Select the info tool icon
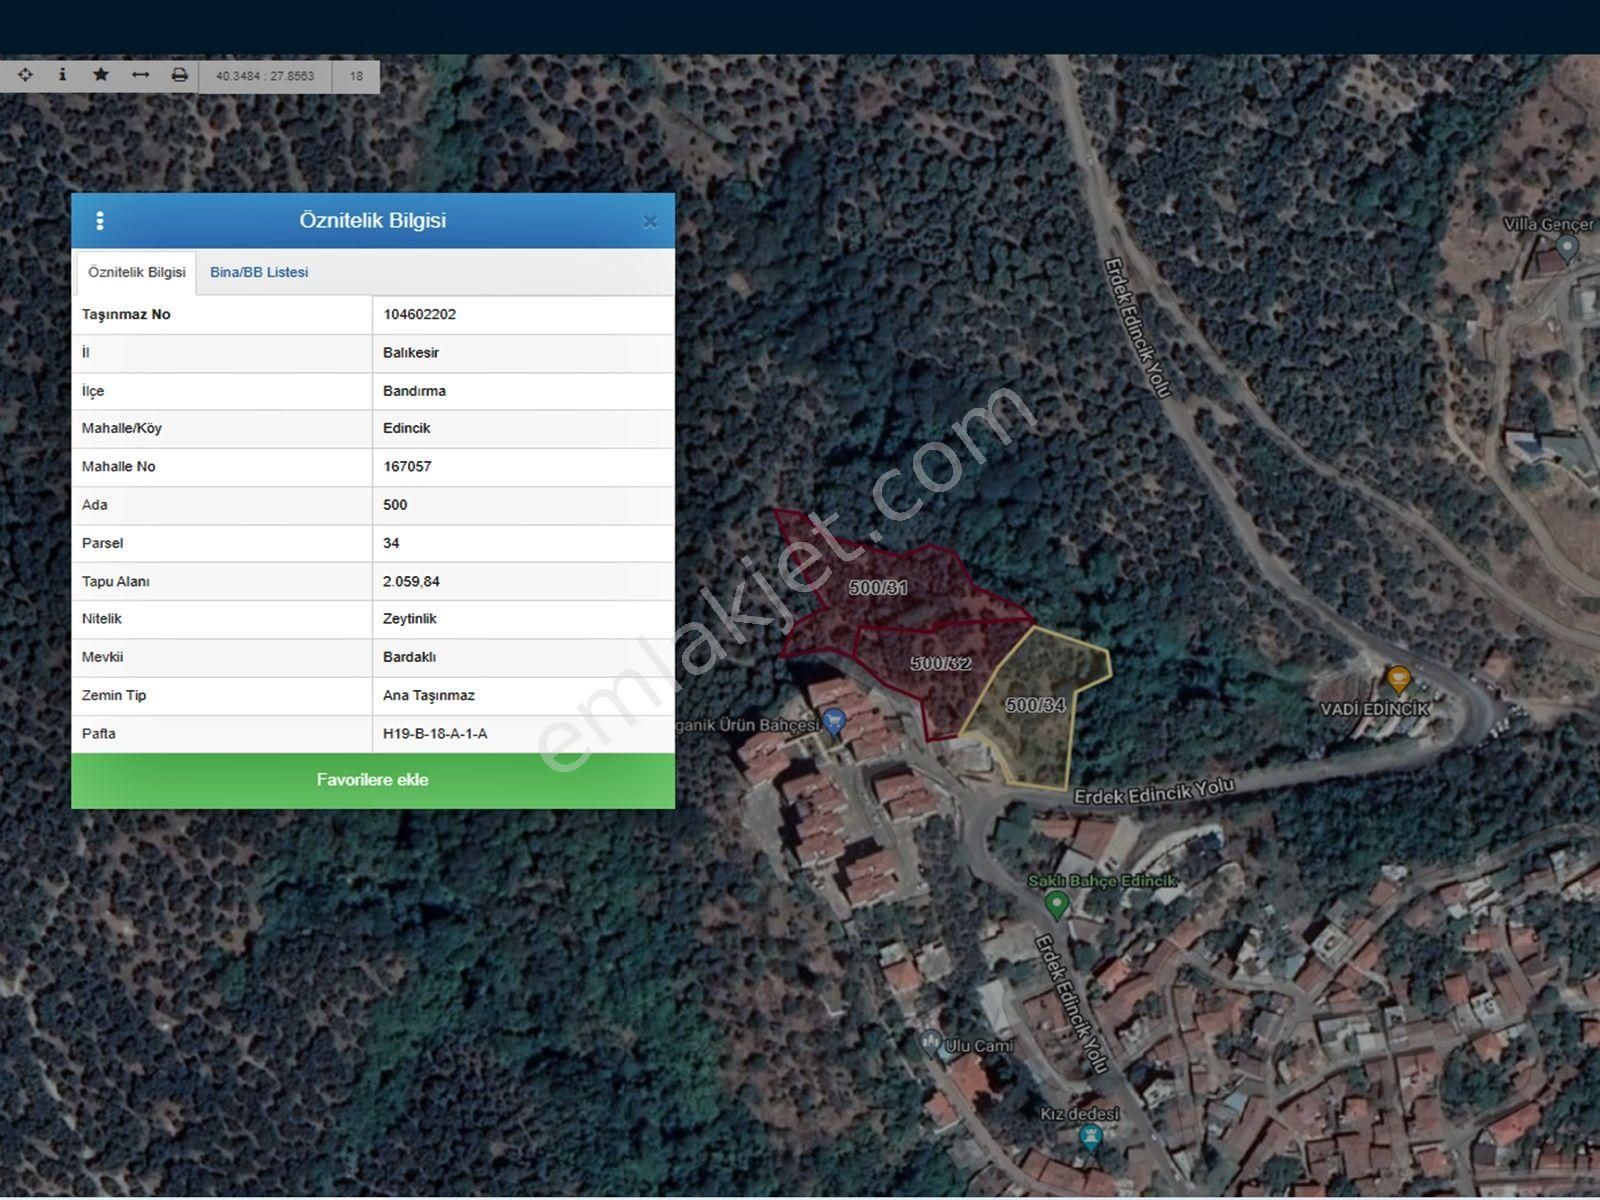This screenshot has height=1200, width=1600. coord(62,75)
